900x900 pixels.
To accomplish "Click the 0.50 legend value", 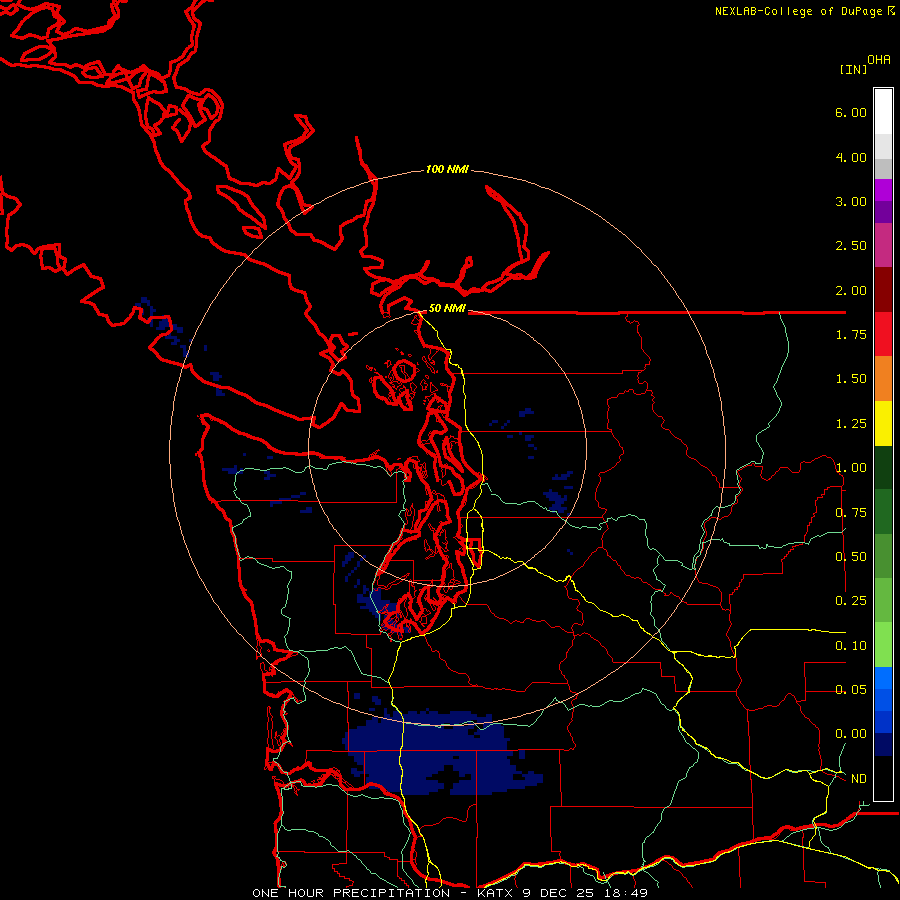I will coord(851,557).
